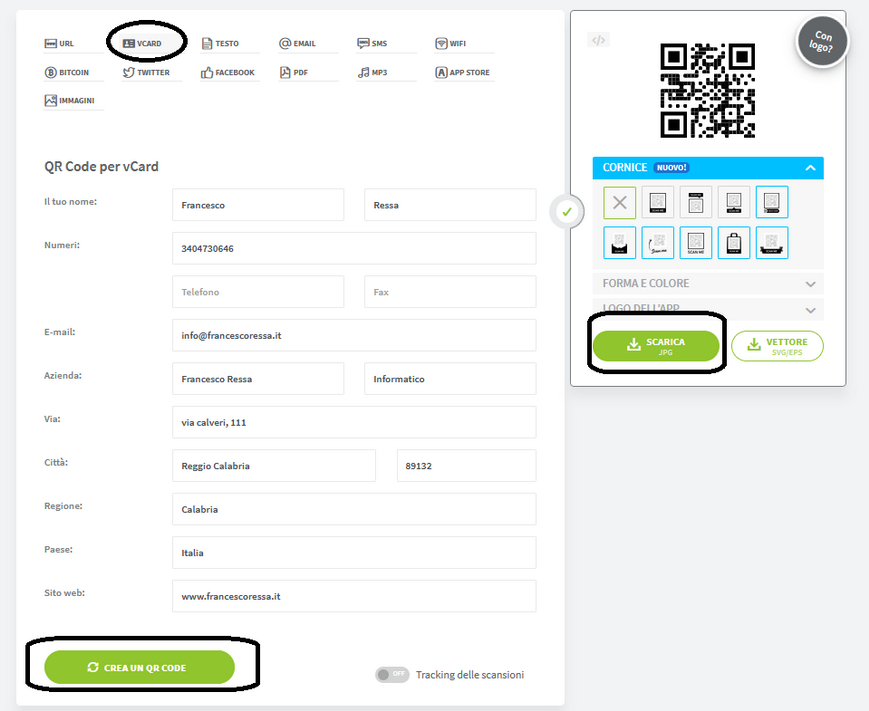The width and height of the screenshot is (869, 711).
Task: Click the job title field reading Informatico
Action: [450, 378]
